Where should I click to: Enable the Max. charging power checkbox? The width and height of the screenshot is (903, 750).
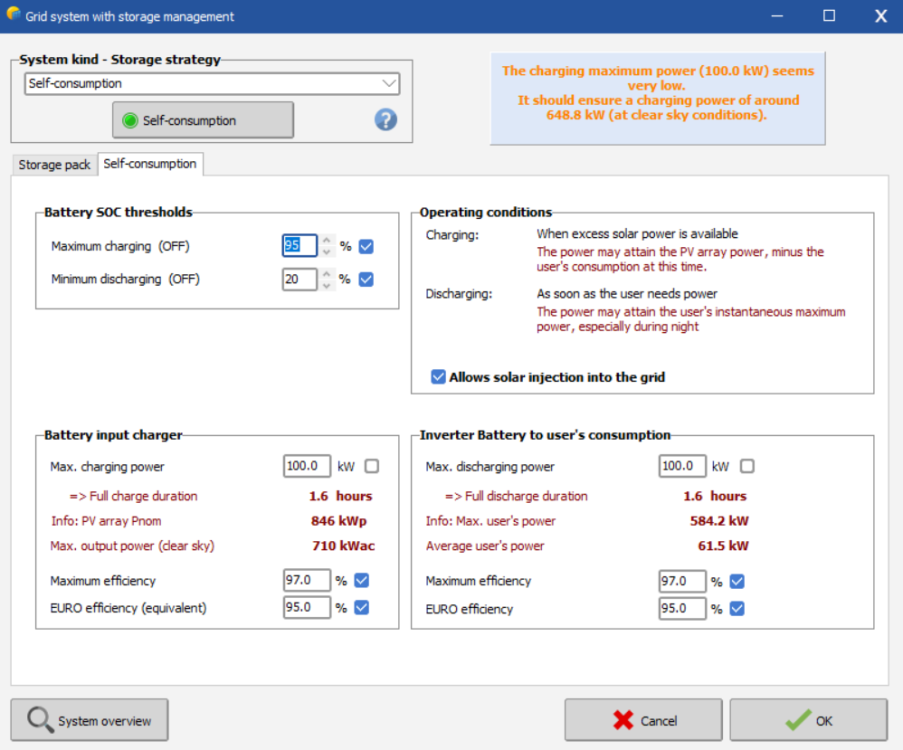tap(372, 466)
